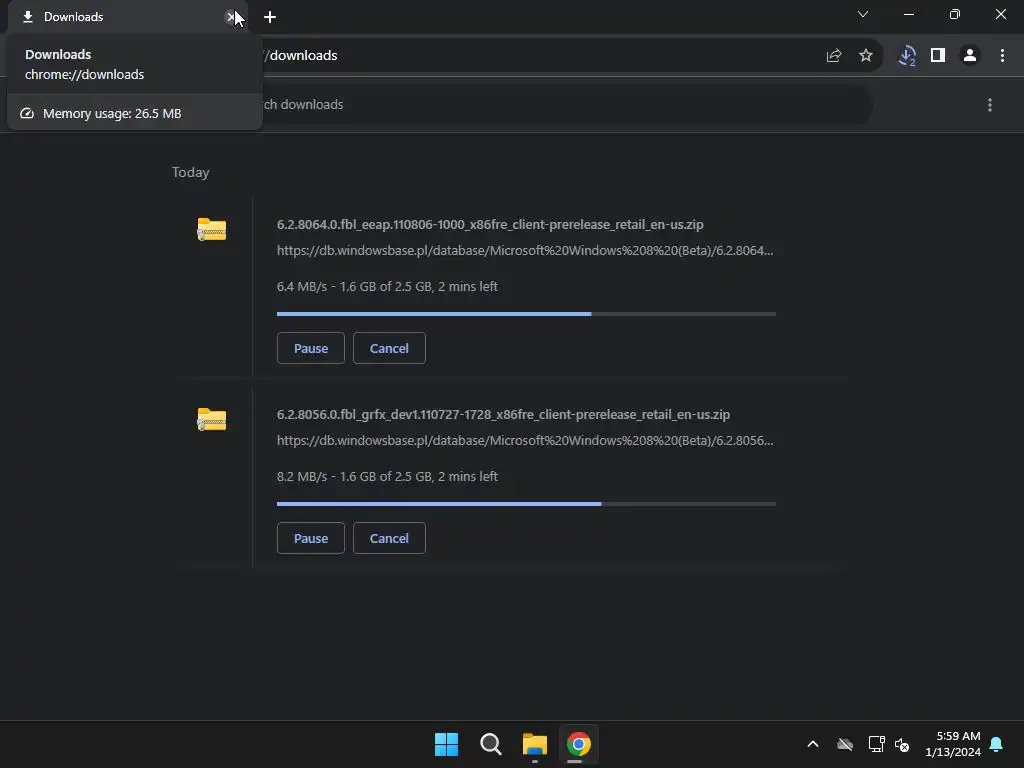This screenshot has height=768, width=1024.
Task: Open the Chrome downloads toolbar icon
Action: 906,56
